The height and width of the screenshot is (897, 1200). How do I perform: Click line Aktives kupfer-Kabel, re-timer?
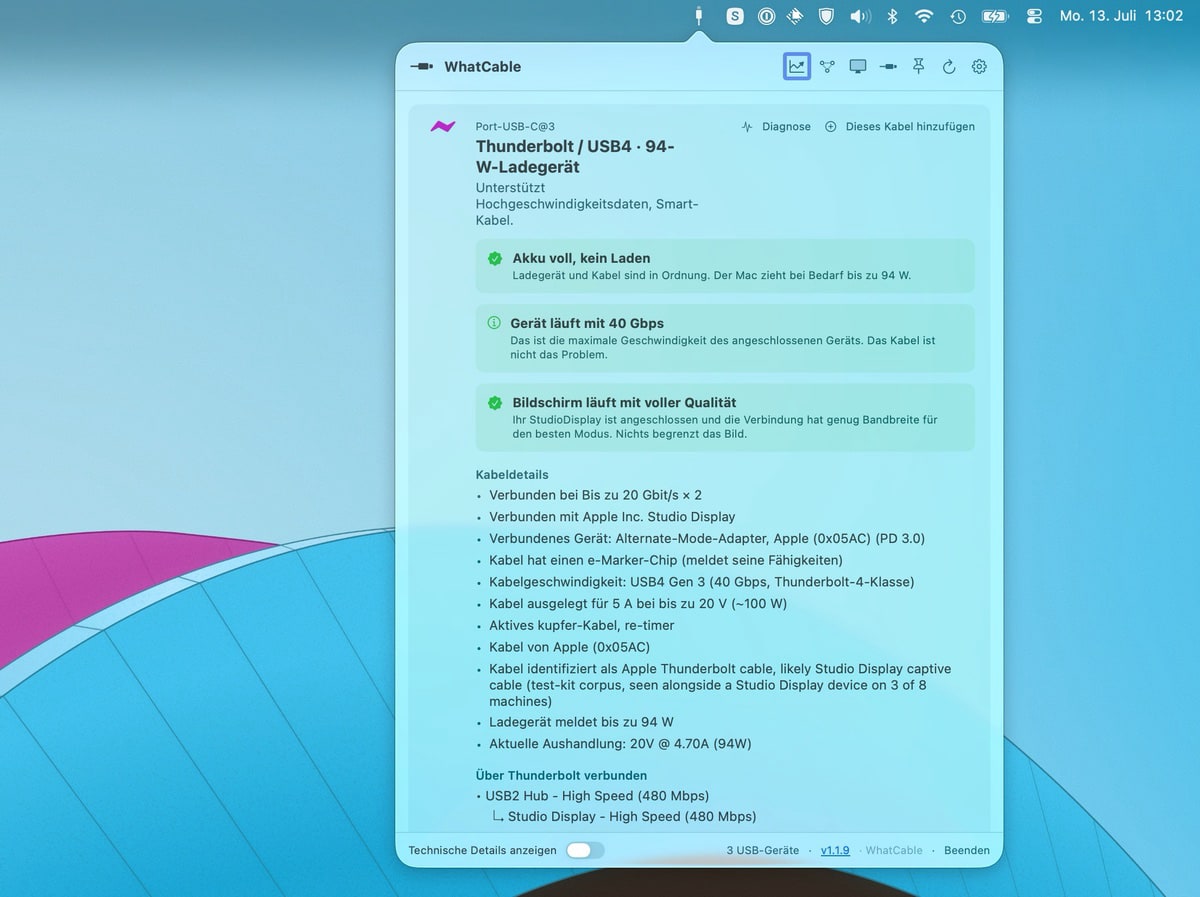582,625
